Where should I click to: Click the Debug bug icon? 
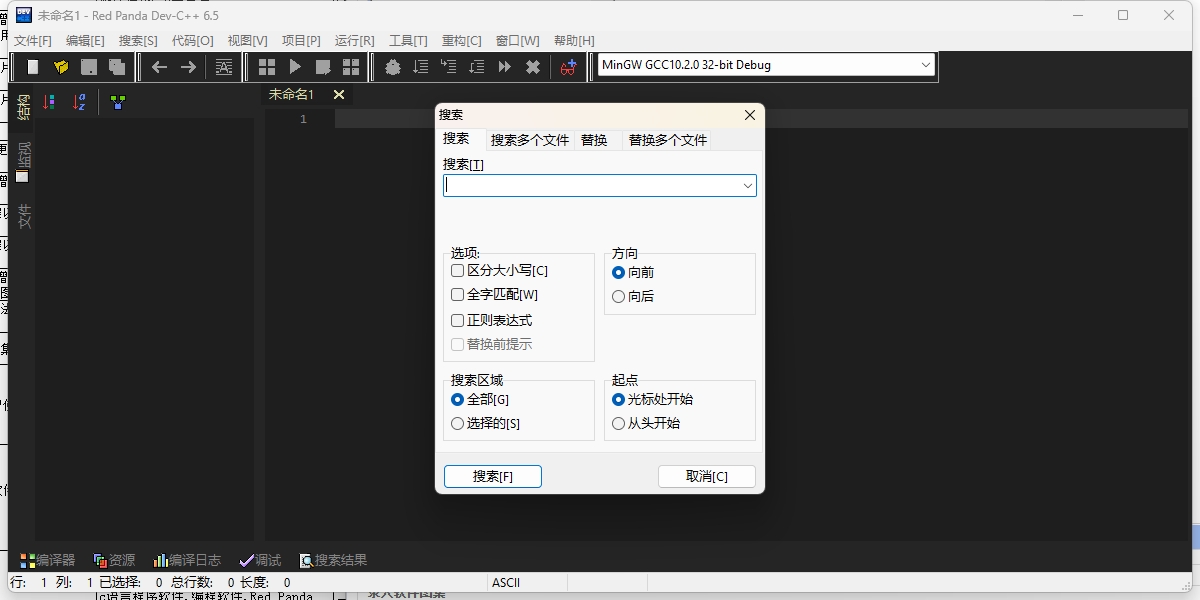click(x=393, y=67)
